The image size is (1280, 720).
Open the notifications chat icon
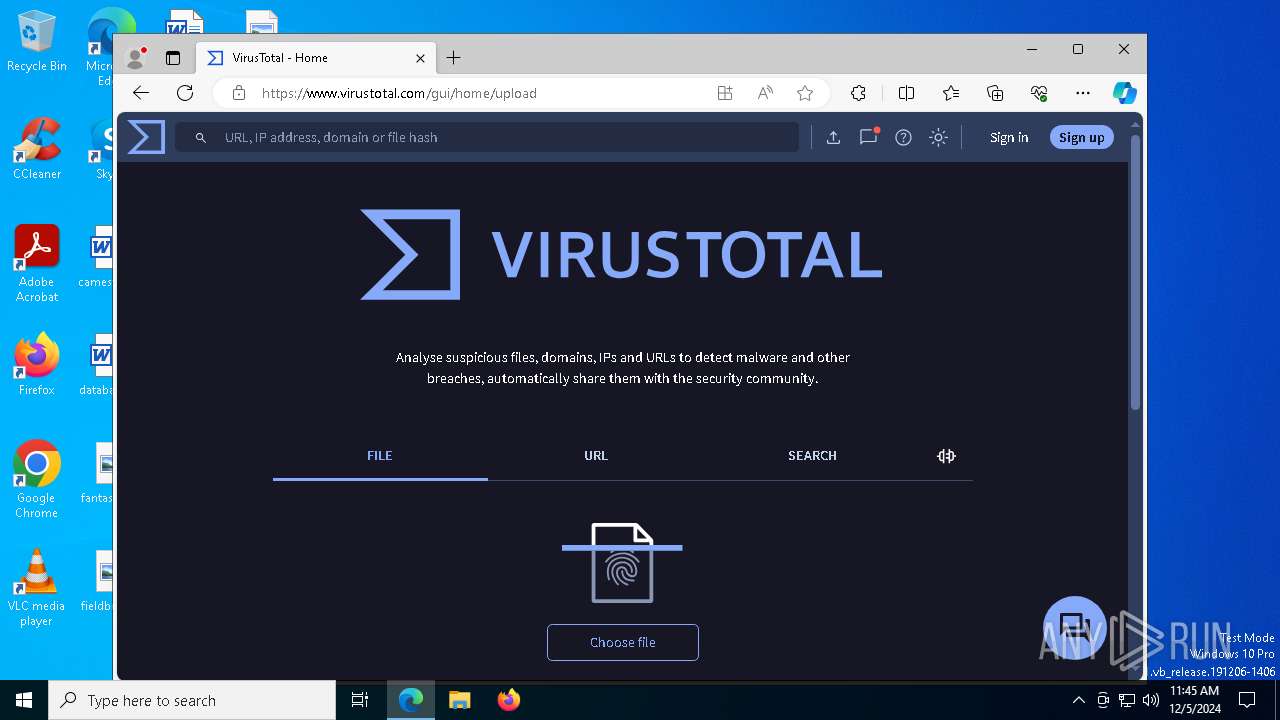click(x=868, y=137)
